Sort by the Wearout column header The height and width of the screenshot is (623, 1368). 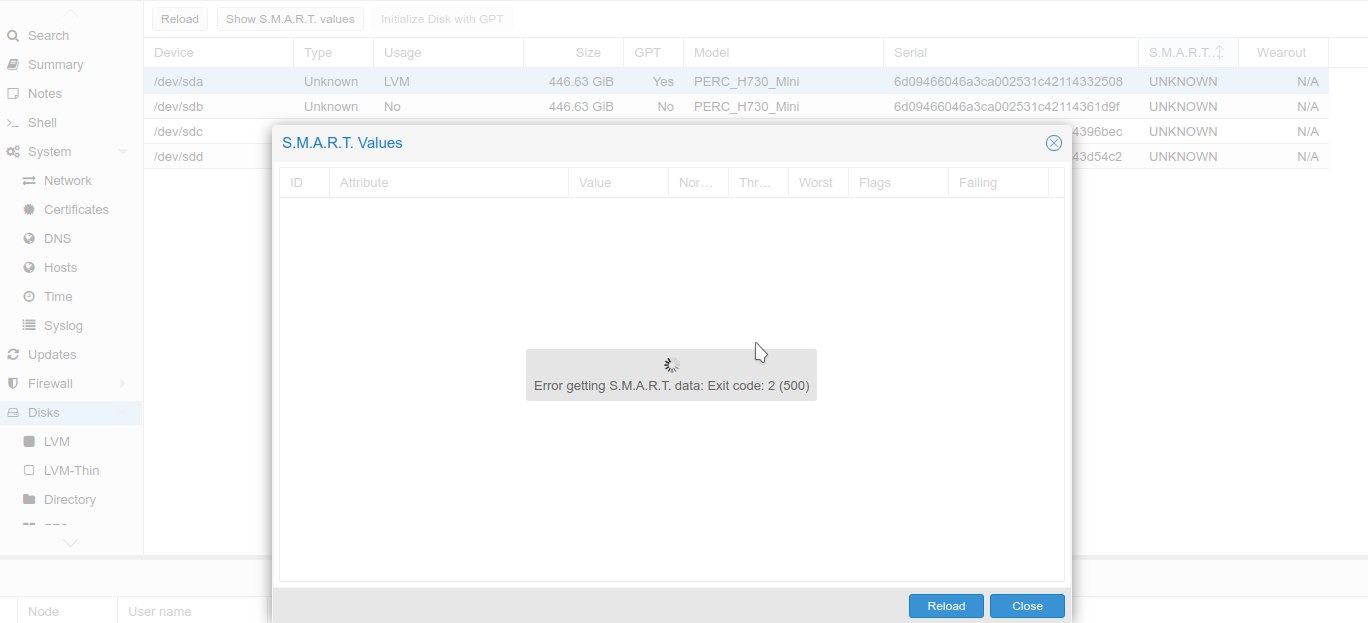coord(1283,53)
